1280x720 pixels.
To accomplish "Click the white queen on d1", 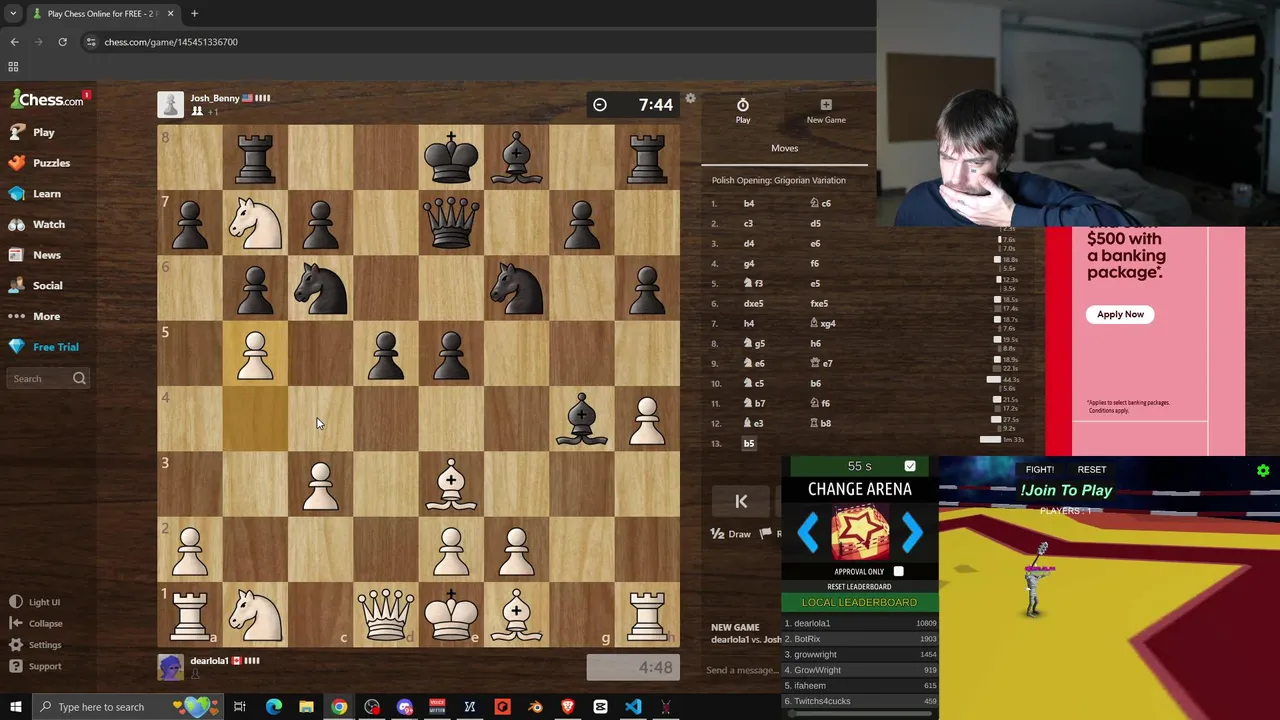I will [x=385, y=614].
